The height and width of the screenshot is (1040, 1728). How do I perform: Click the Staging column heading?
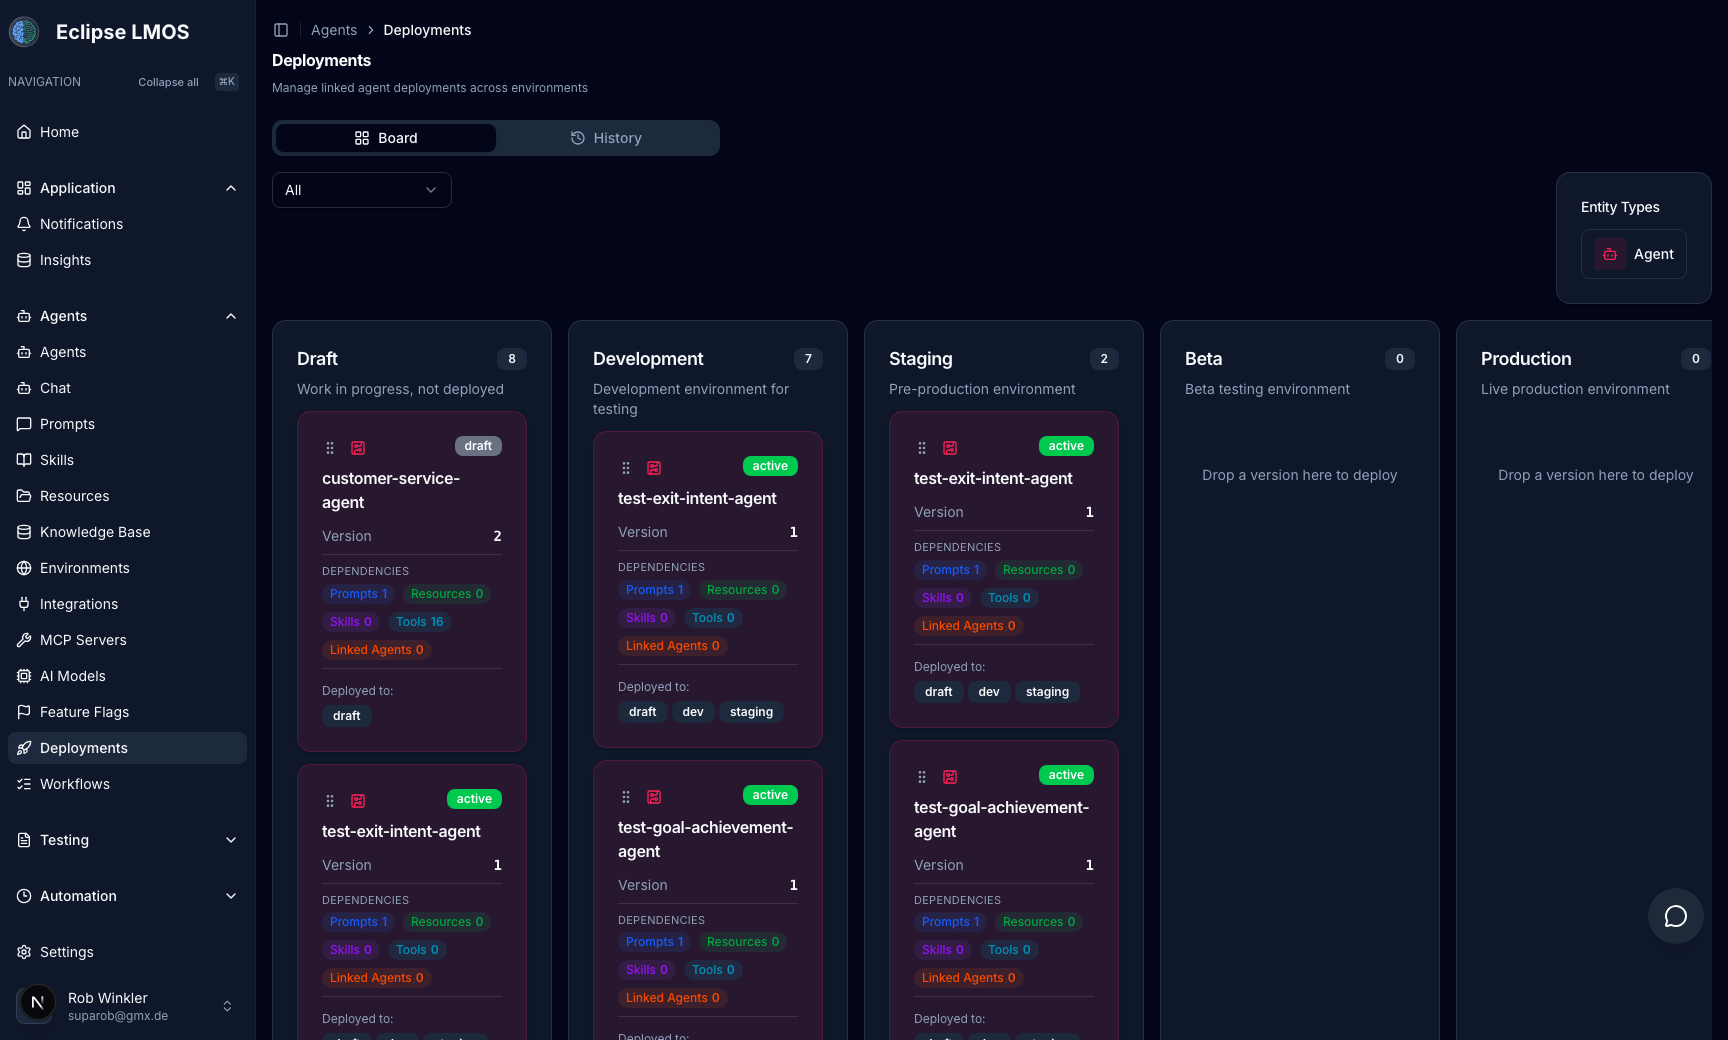[921, 359]
